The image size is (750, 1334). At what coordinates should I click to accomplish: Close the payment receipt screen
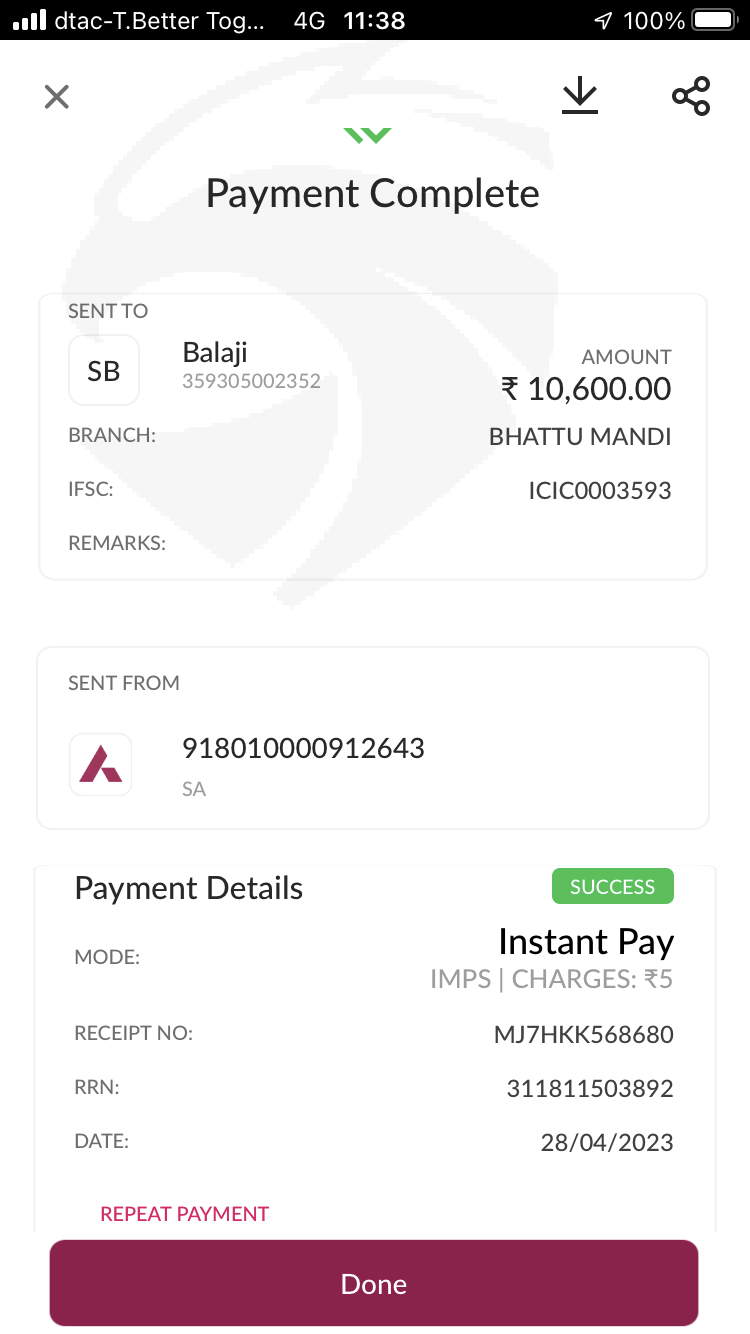tap(57, 97)
